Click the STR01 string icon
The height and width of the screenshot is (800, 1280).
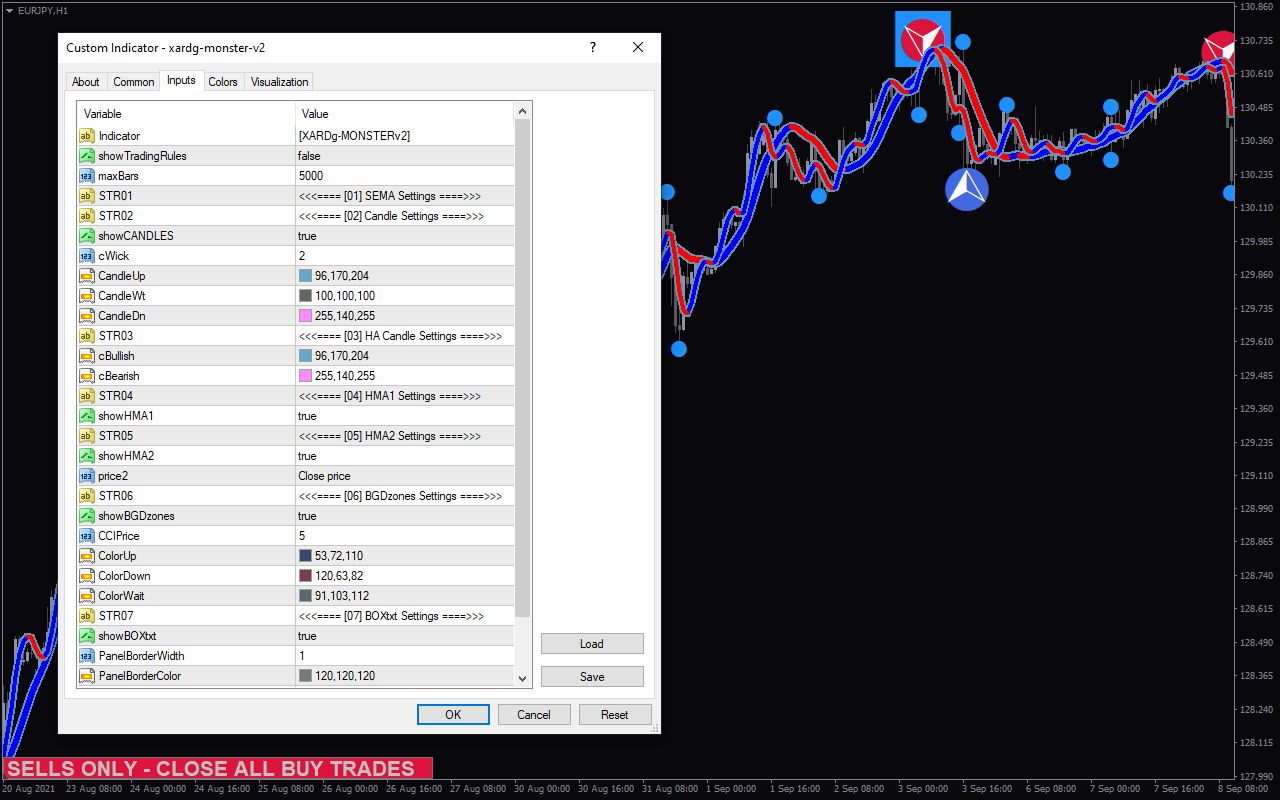(x=86, y=196)
